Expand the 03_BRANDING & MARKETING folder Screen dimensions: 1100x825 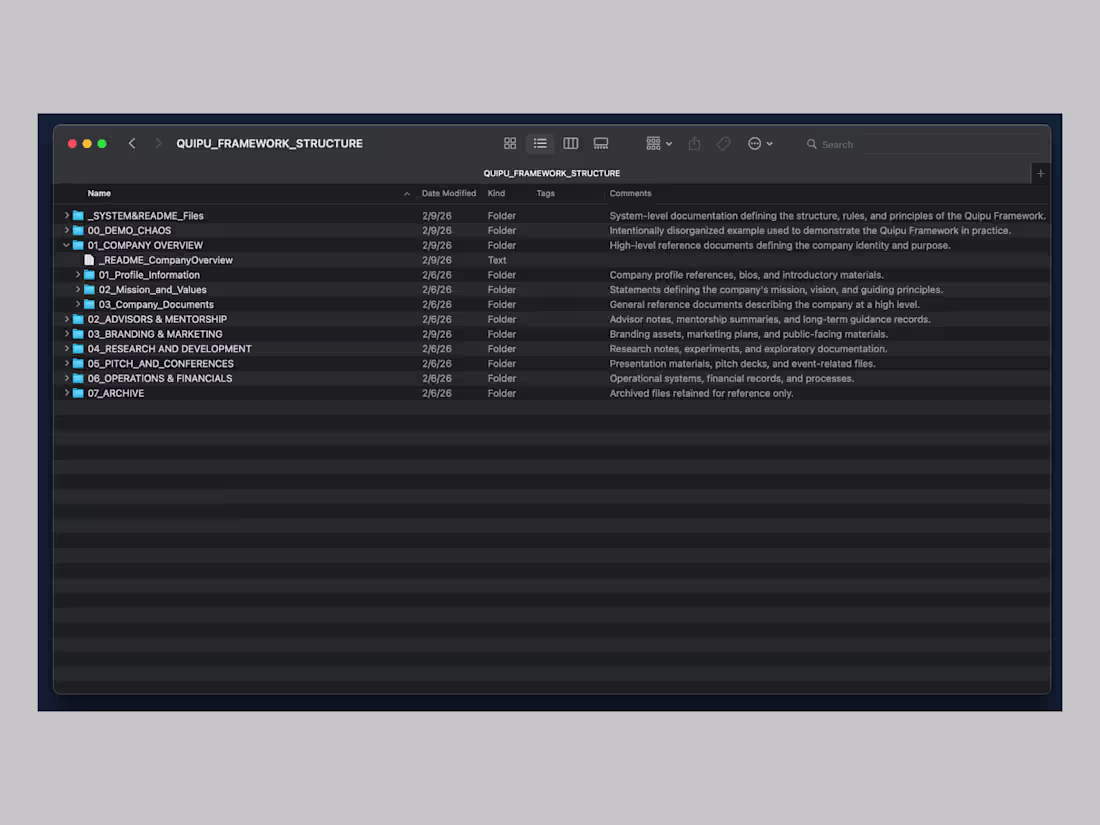pos(67,334)
